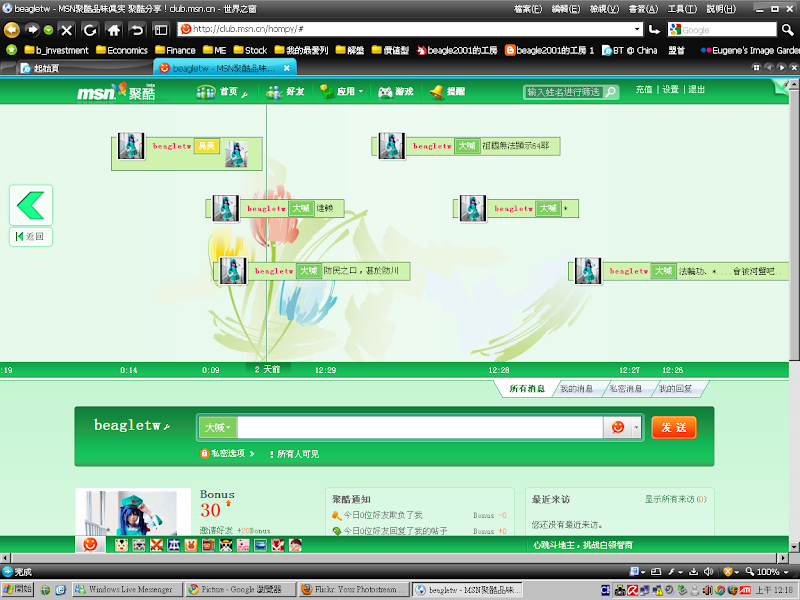Viewport: 800px width, 600px height.
Task: Open the 檔案(F) menu
Action: pyautogui.click(x=528, y=9)
